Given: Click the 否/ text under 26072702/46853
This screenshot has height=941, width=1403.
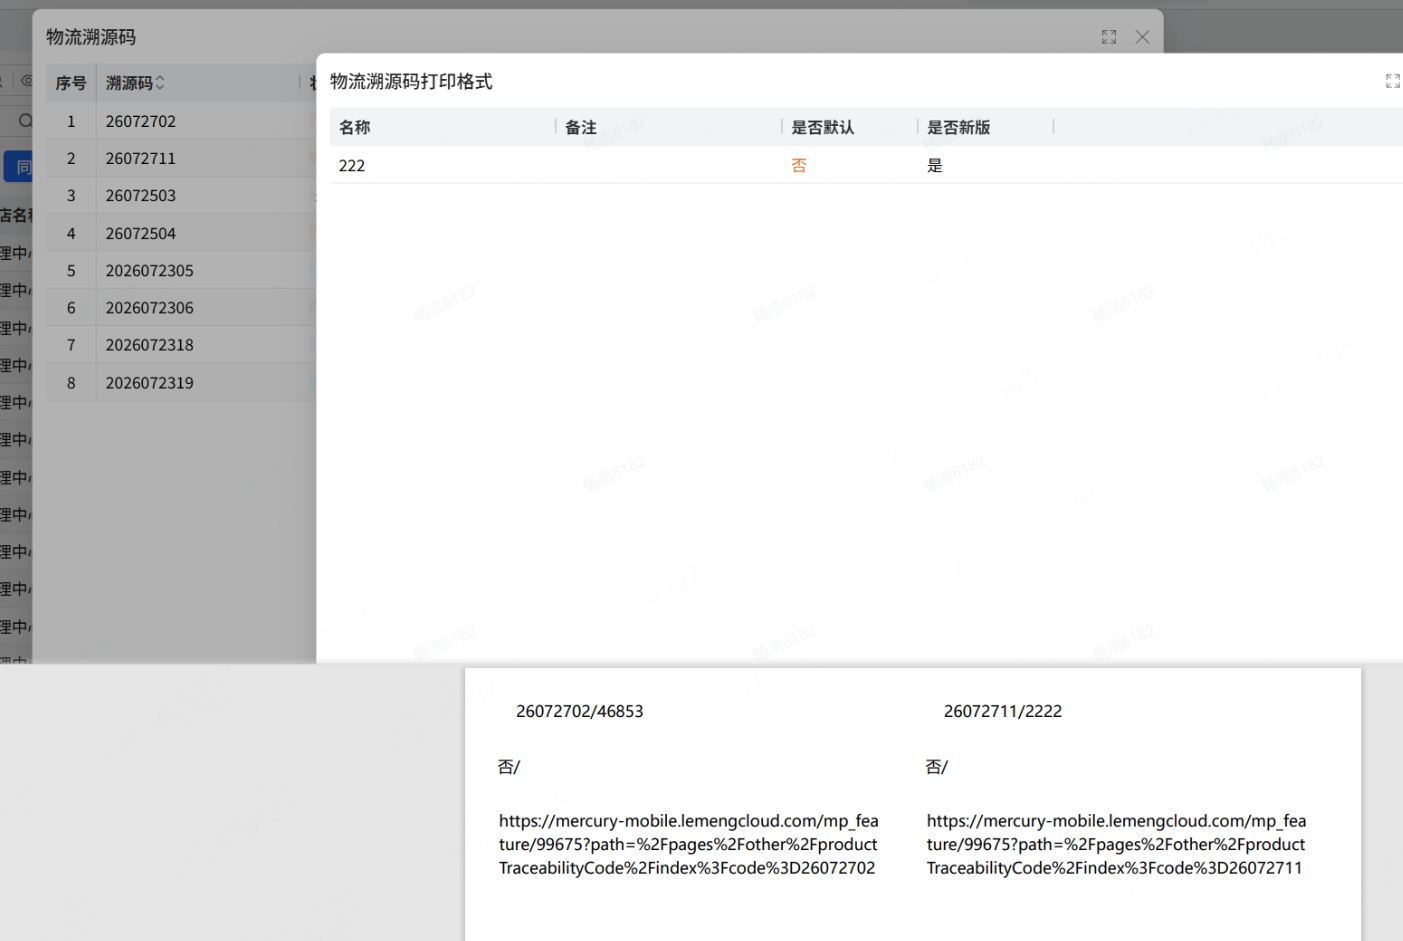Looking at the screenshot, I should click(x=509, y=766).
